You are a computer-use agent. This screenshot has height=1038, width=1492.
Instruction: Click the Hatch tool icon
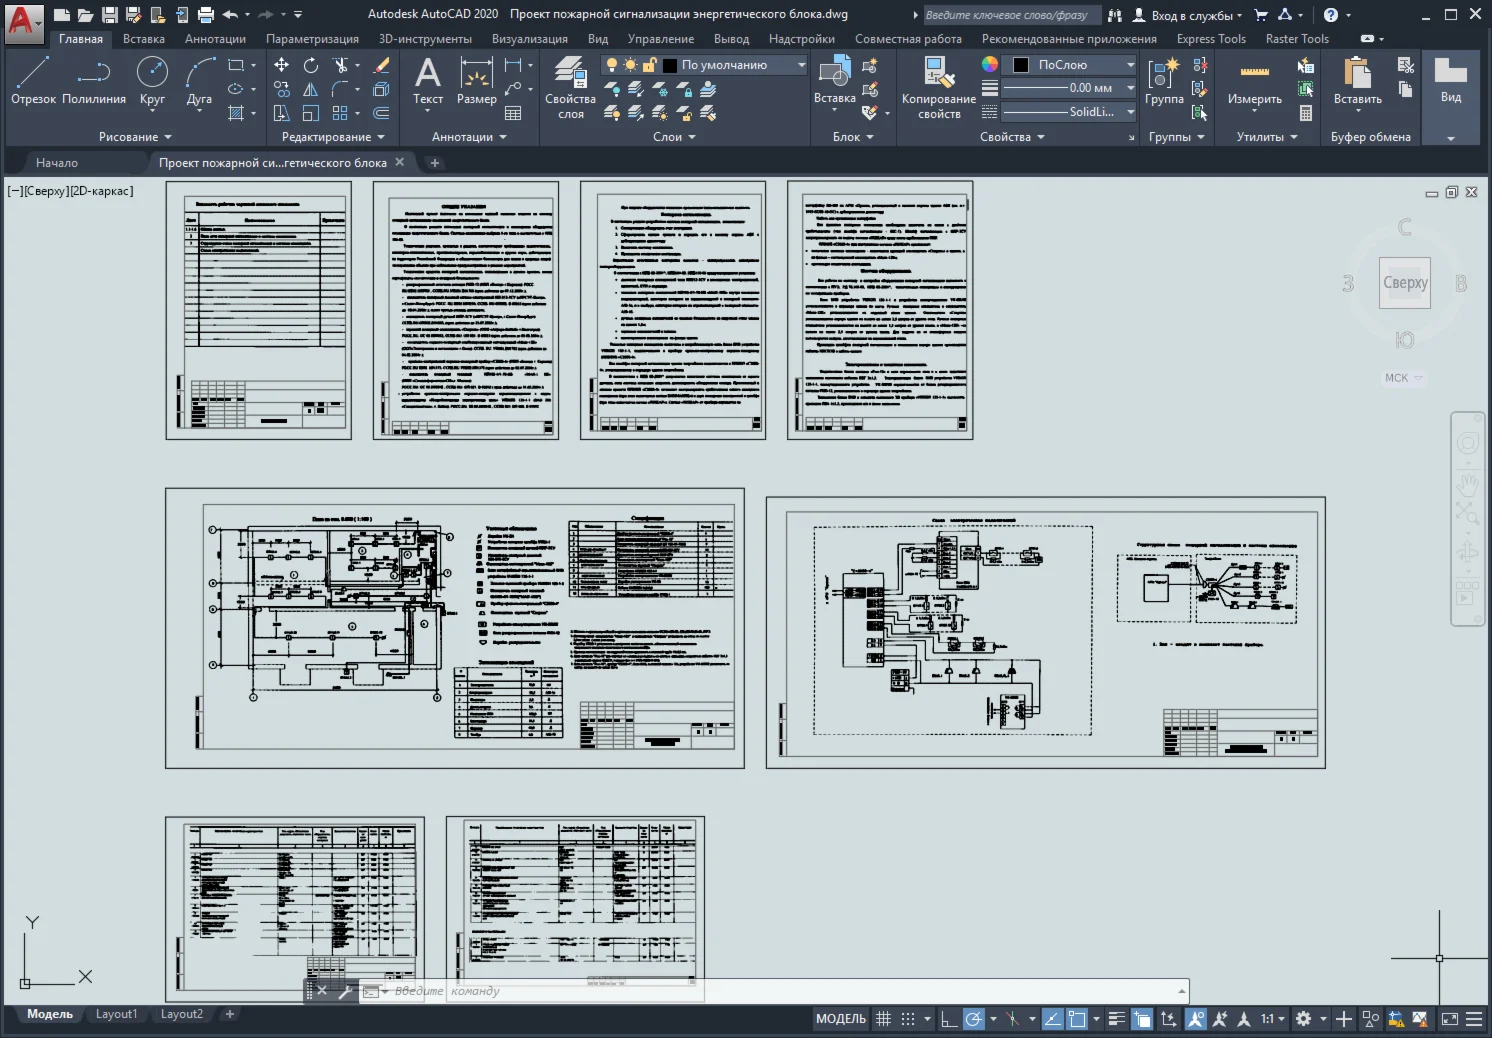coord(236,113)
